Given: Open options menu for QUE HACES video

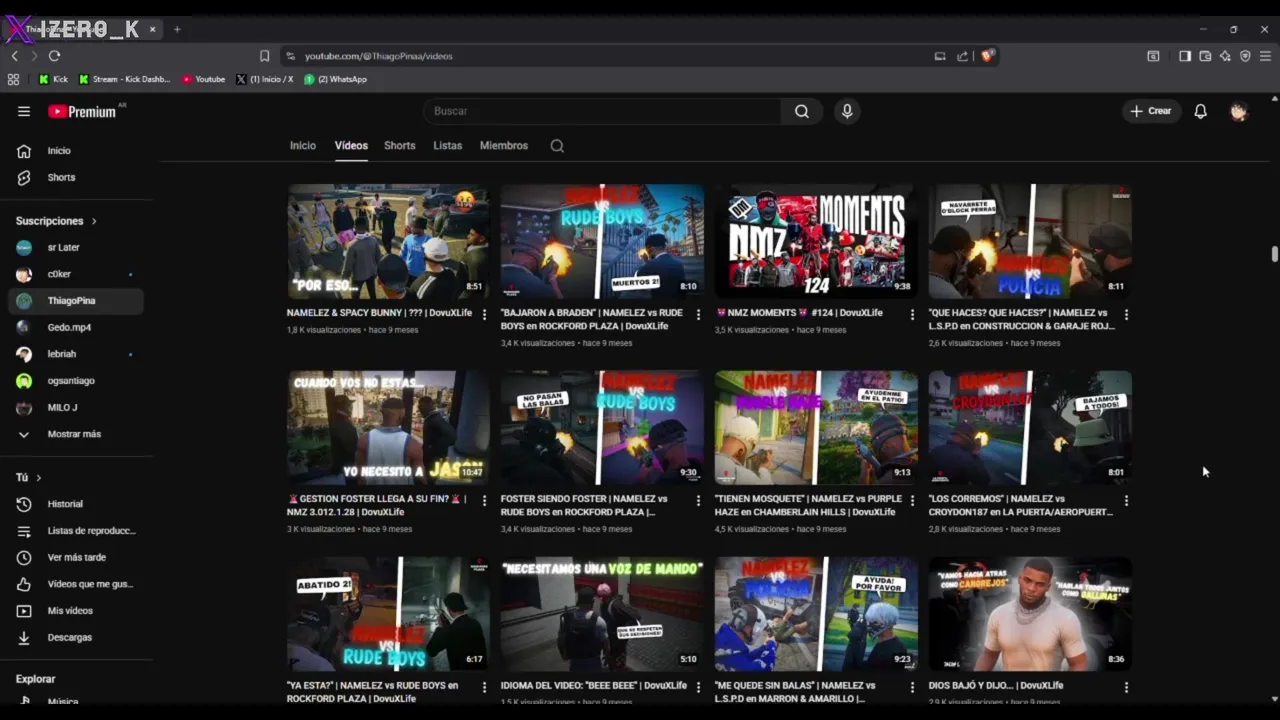Looking at the screenshot, I should [1126, 314].
